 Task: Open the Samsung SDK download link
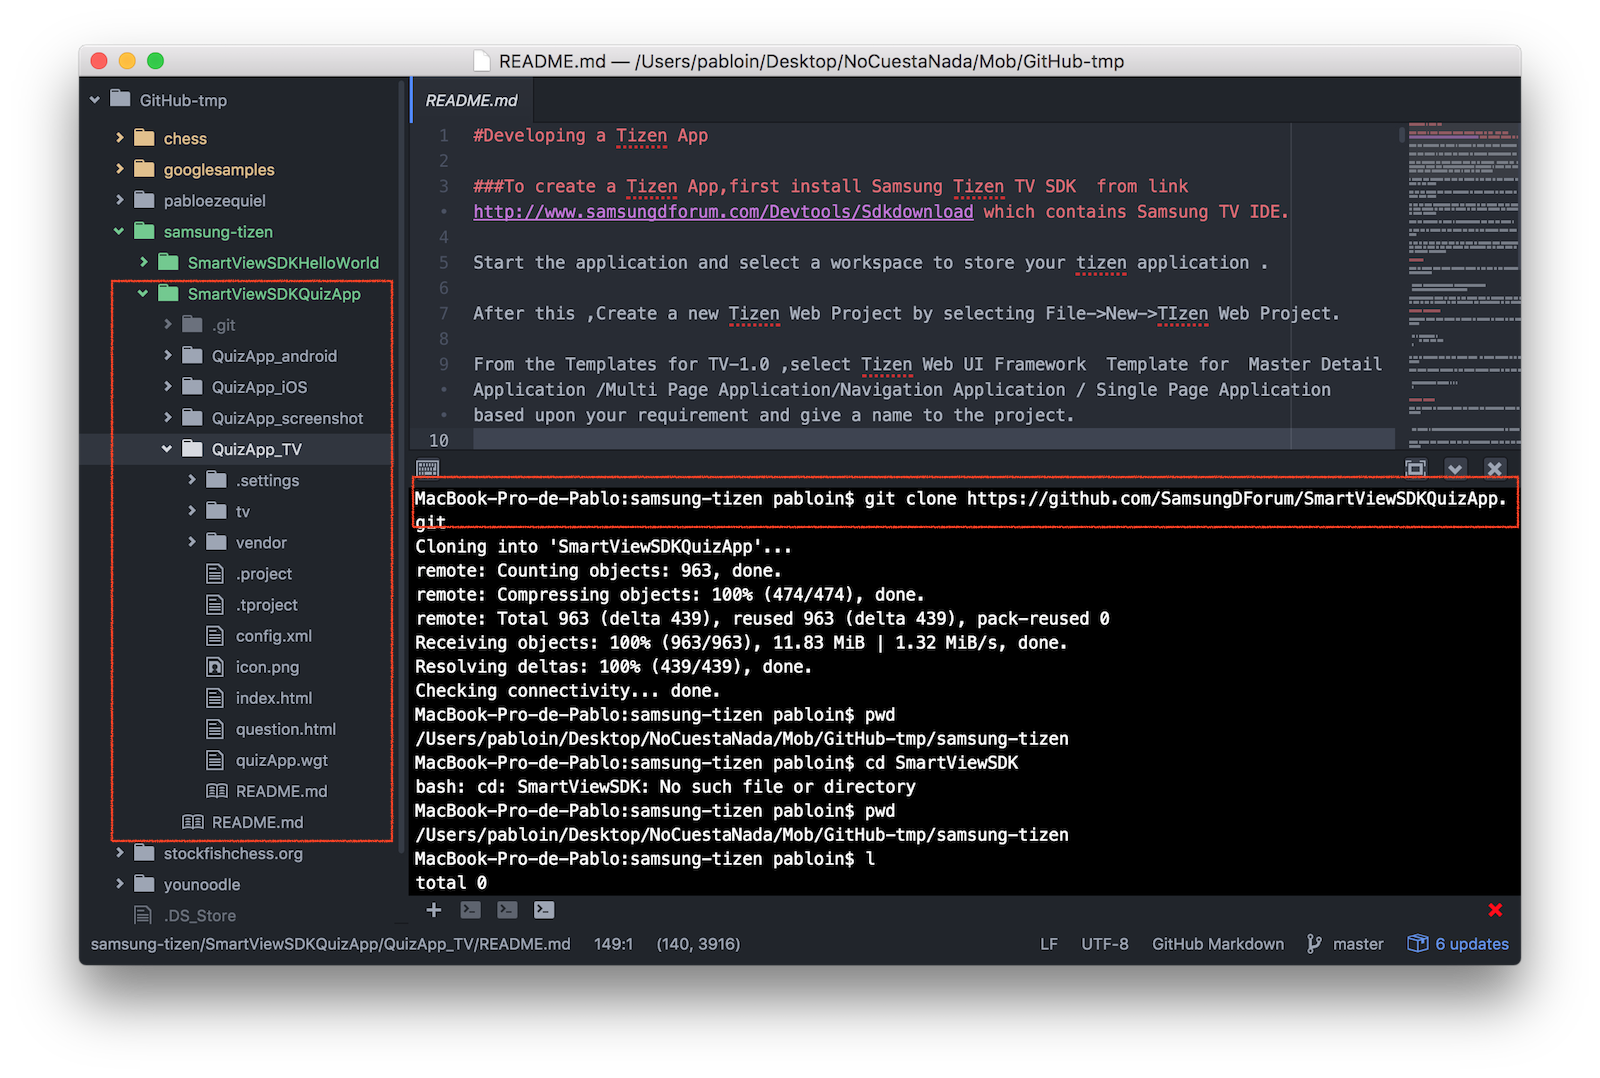tap(722, 211)
